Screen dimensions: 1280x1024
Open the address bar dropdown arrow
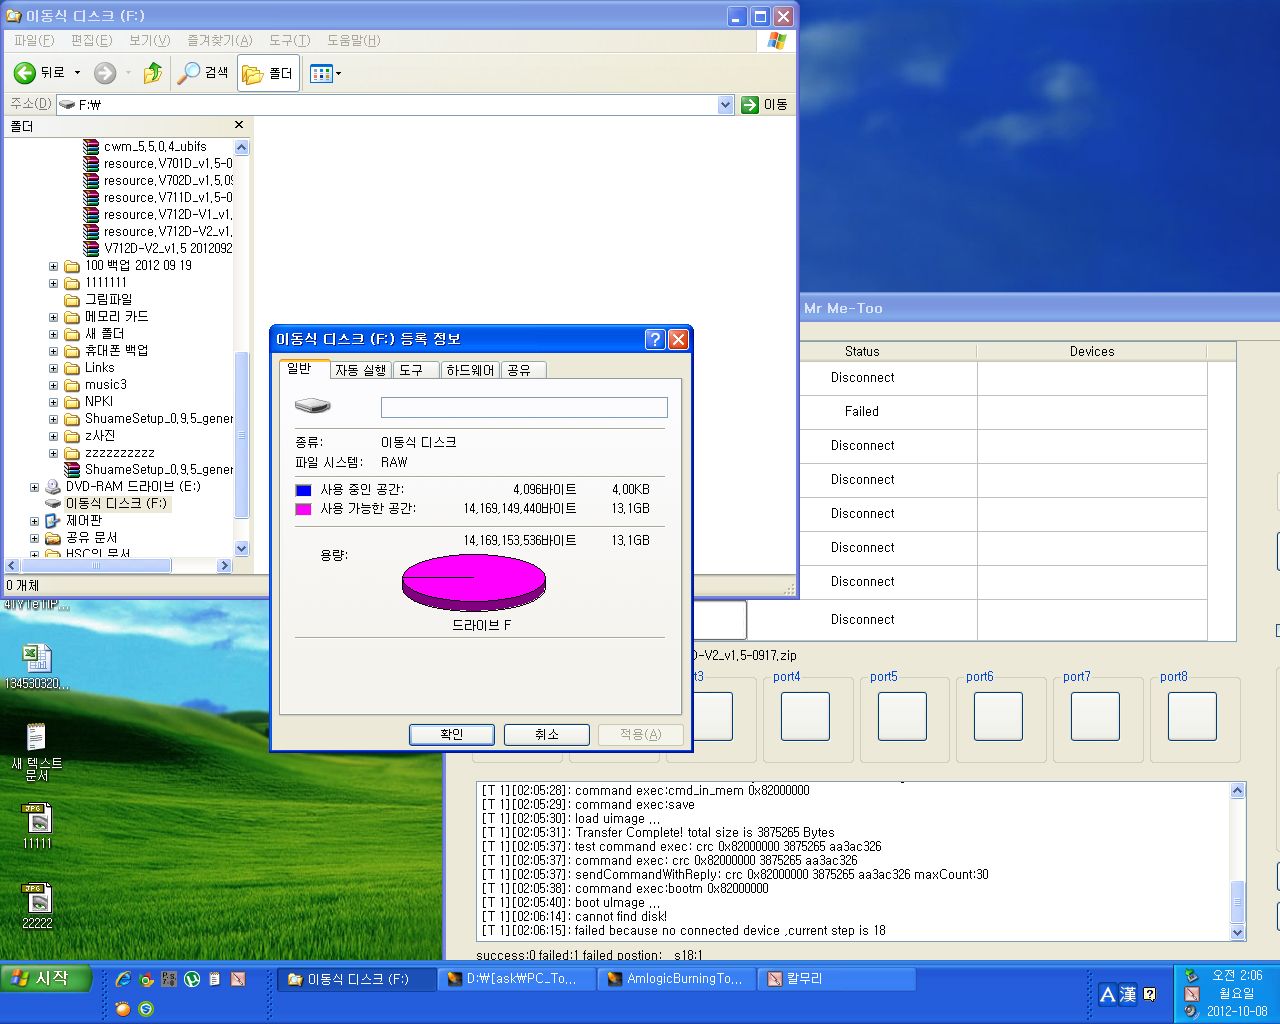(726, 104)
